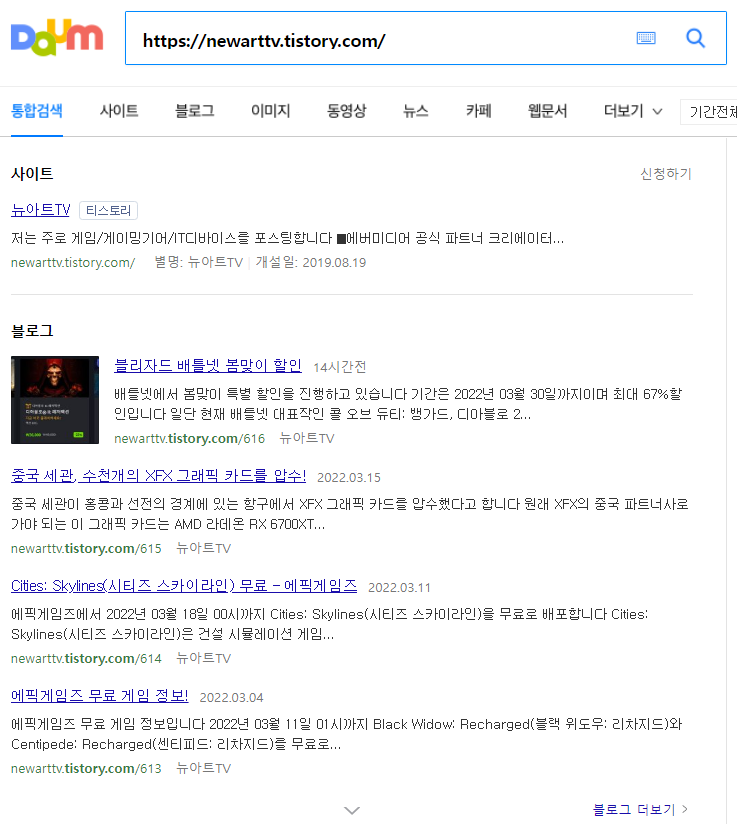Viewport: 737px width, 824px height.
Task: Expand more blog results with down chevron
Action: coord(352,810)
